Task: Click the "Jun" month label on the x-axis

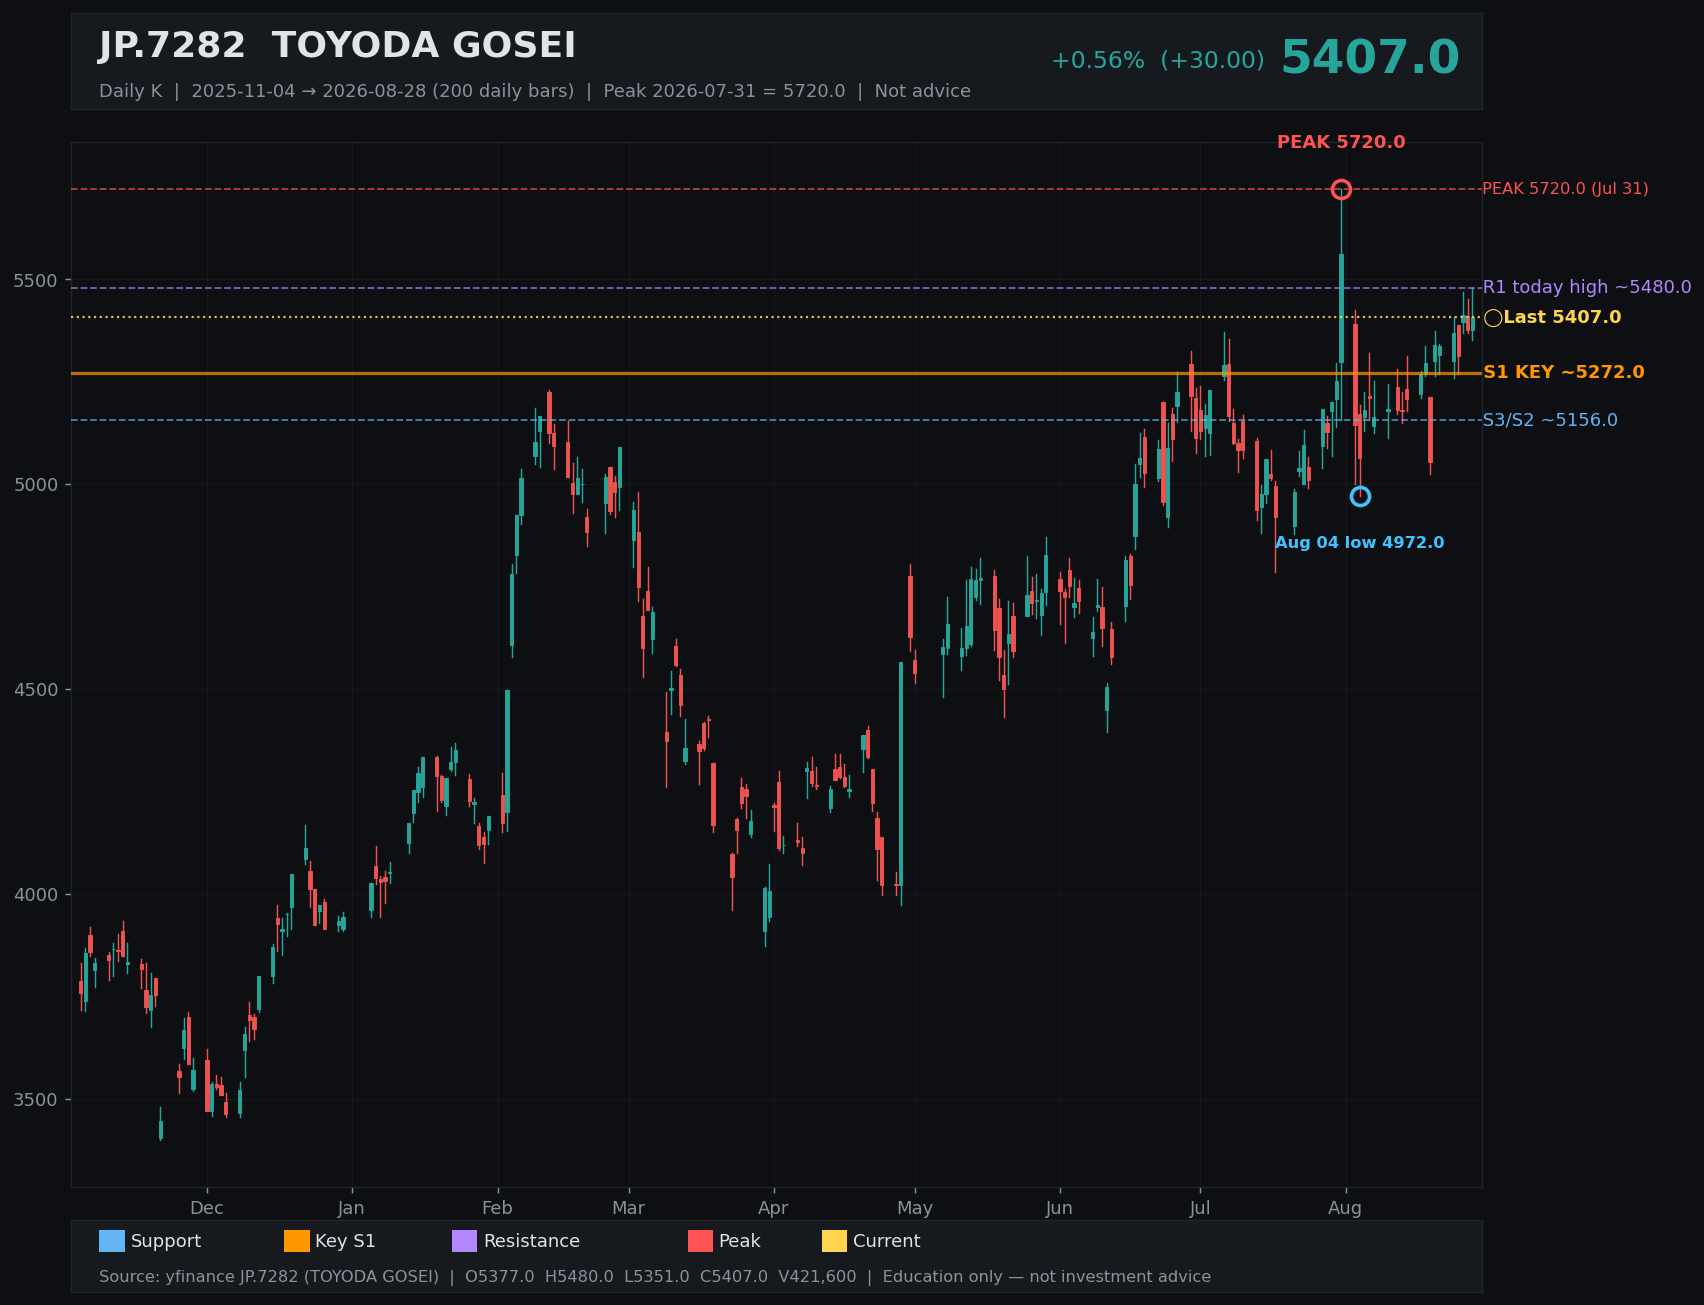Action: pos(1059,1208)
